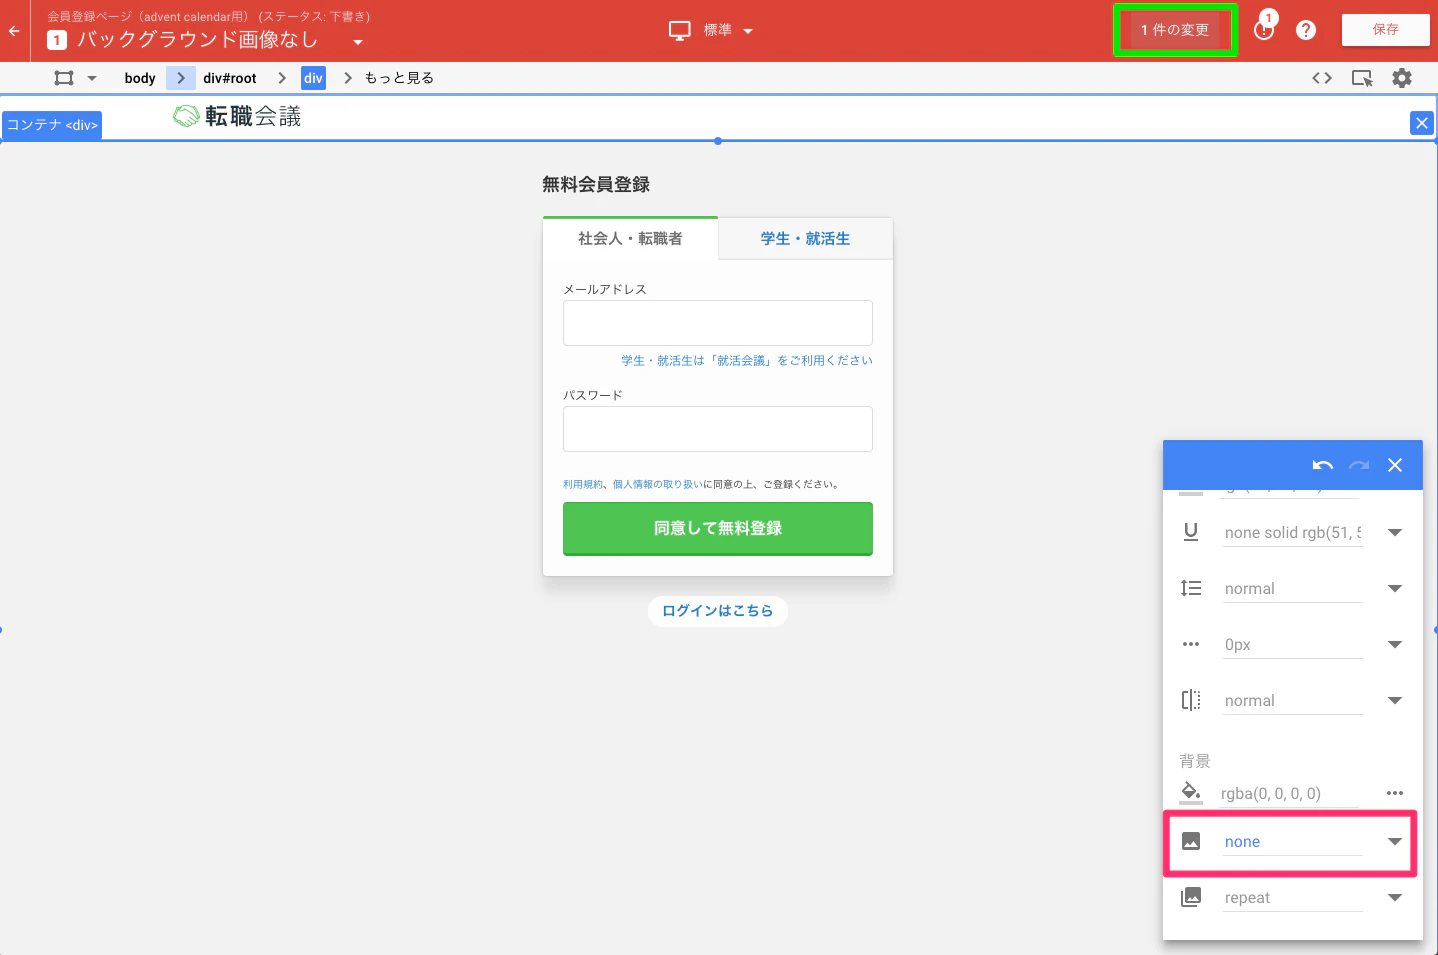This screenshot has height=955, width=1438.
Task: Open the 個人情報の取り扱い link
Action: 657,484
